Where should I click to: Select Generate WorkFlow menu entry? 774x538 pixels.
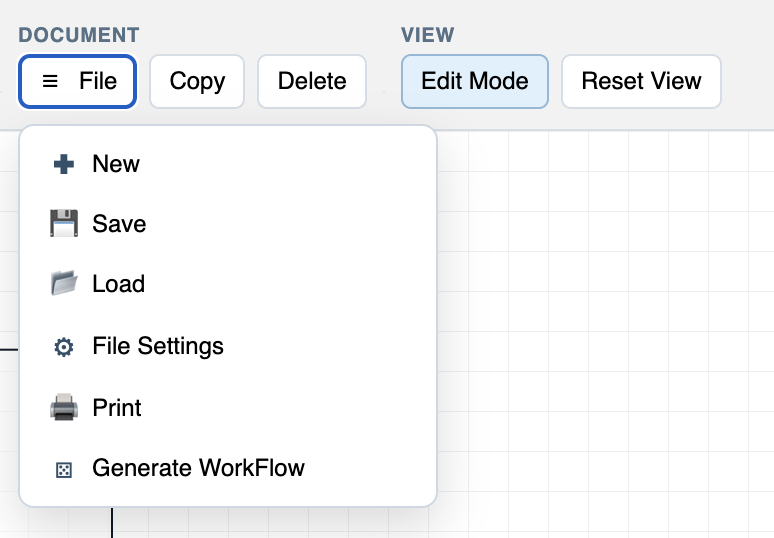tap(228, 468)
